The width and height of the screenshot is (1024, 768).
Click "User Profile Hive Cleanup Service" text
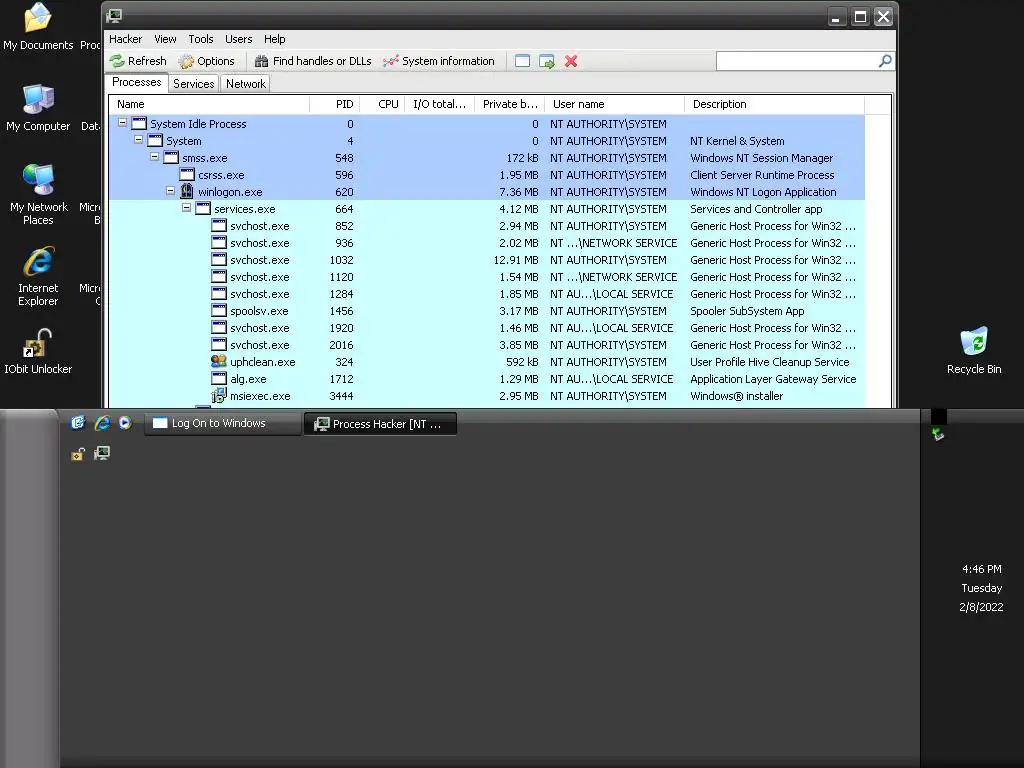coord(770,362)
